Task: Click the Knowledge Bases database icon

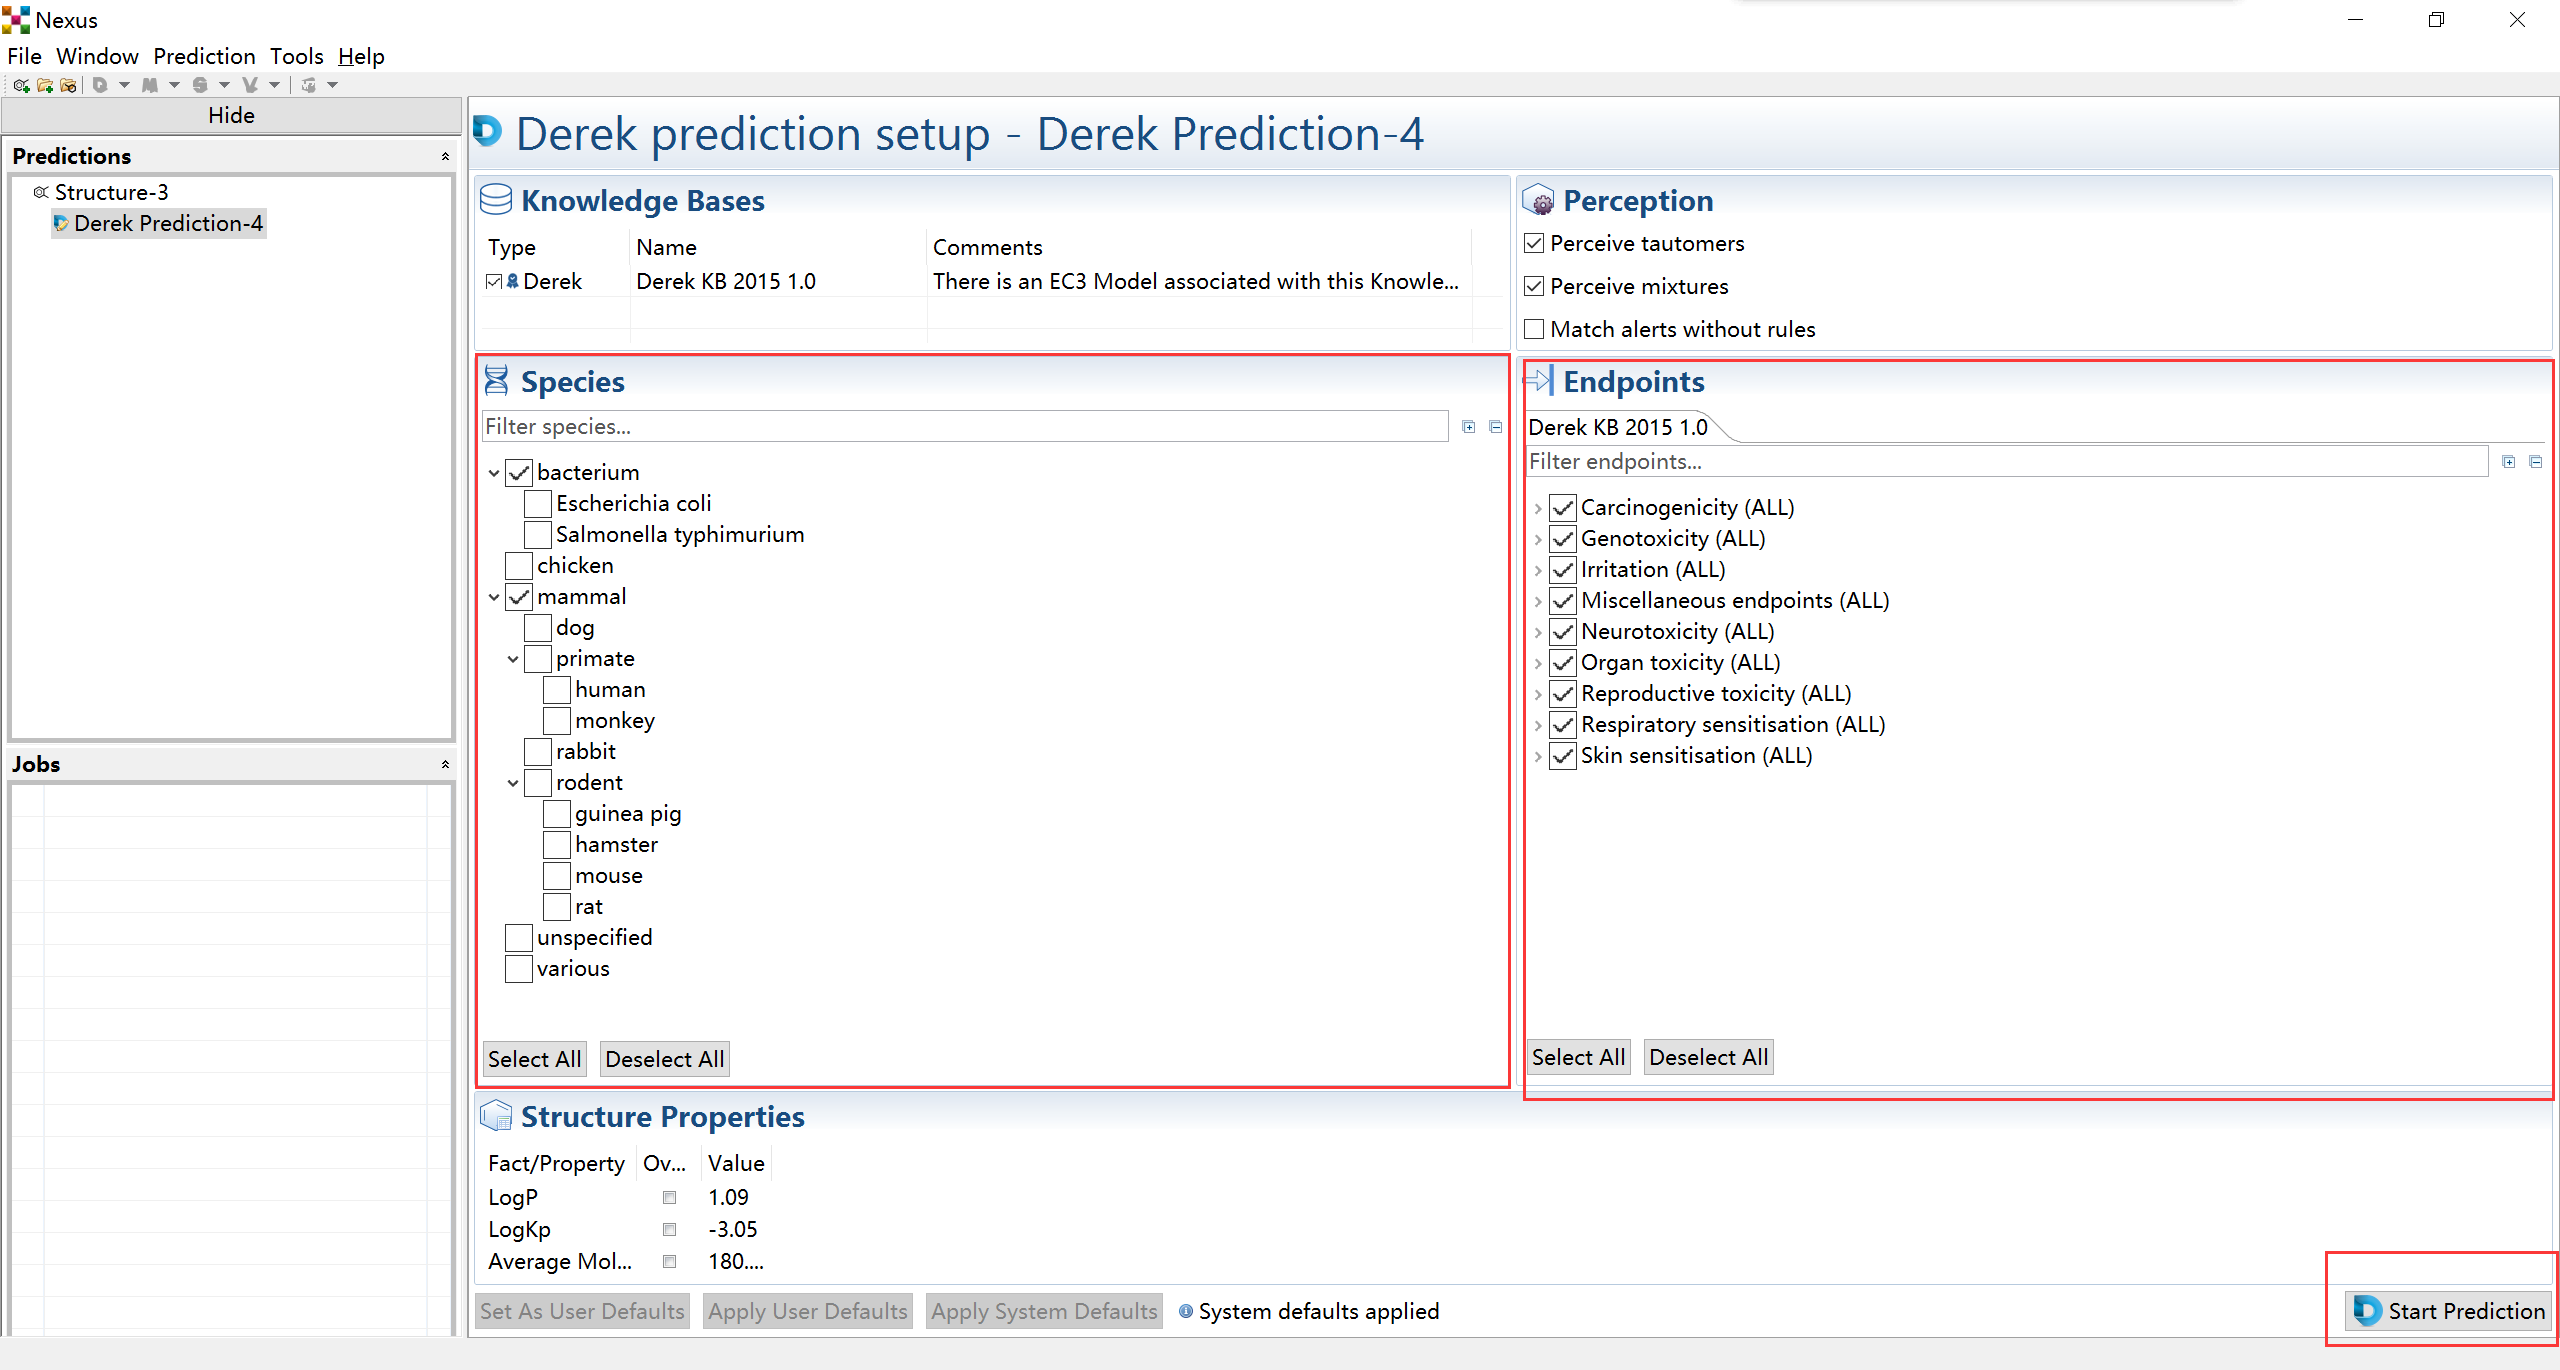Action: 496,200
